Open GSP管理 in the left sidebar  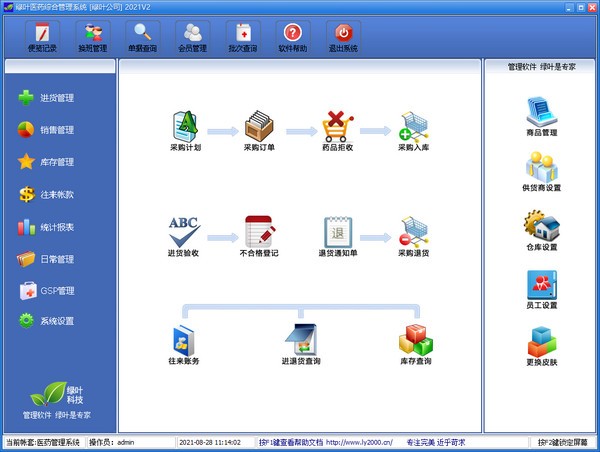tap(47, 291)
